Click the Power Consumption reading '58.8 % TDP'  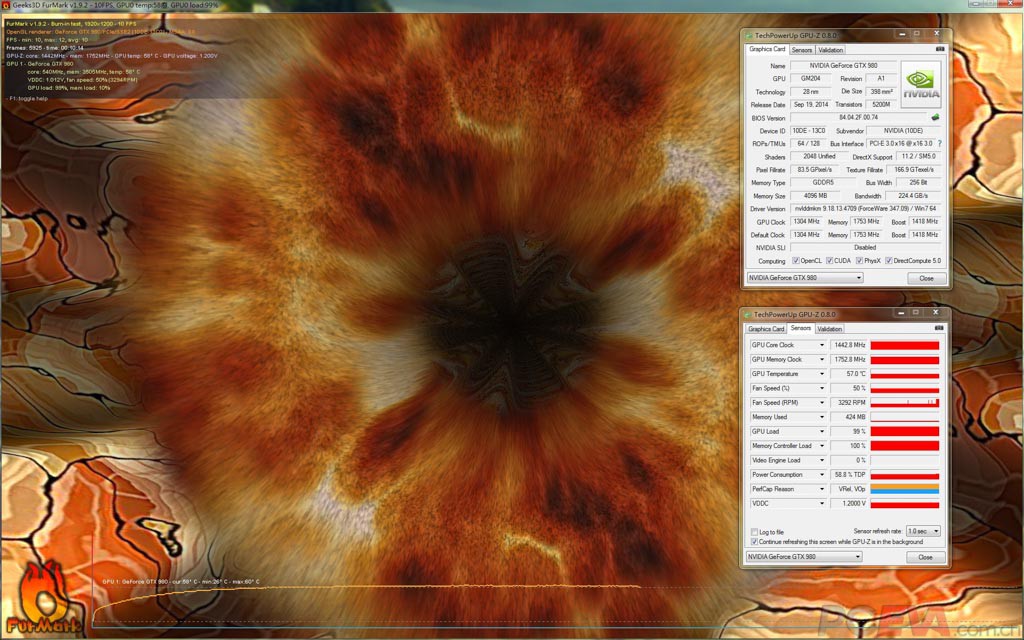click(848, 474)
